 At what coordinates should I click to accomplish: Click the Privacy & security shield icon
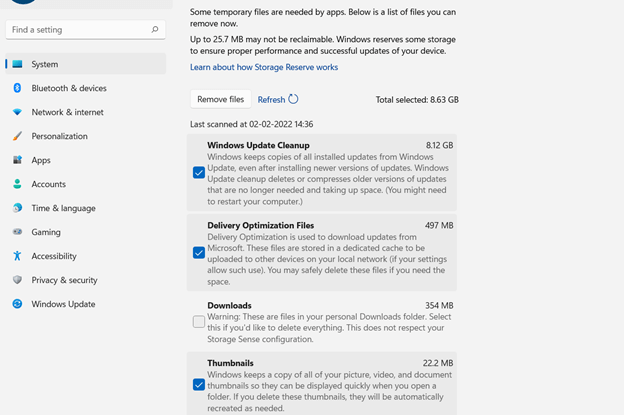(17, 280)
